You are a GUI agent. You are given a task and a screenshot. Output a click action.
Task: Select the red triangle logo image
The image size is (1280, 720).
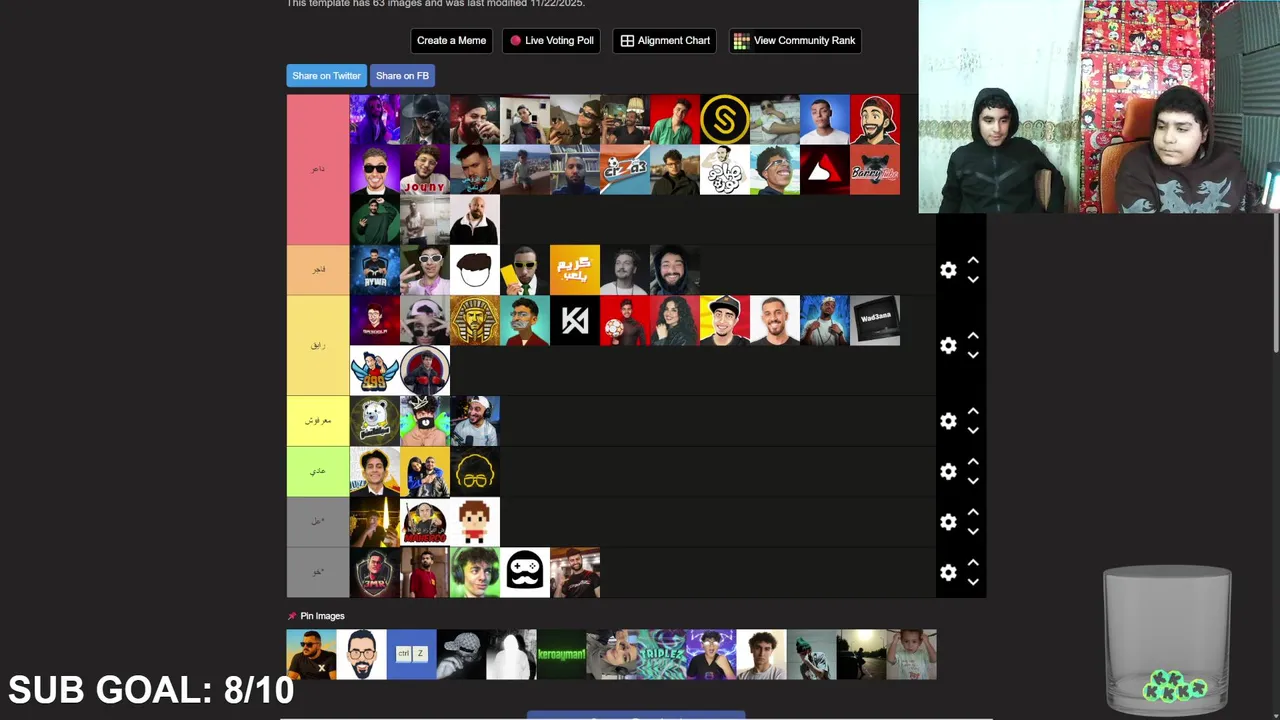pos(825,170)
